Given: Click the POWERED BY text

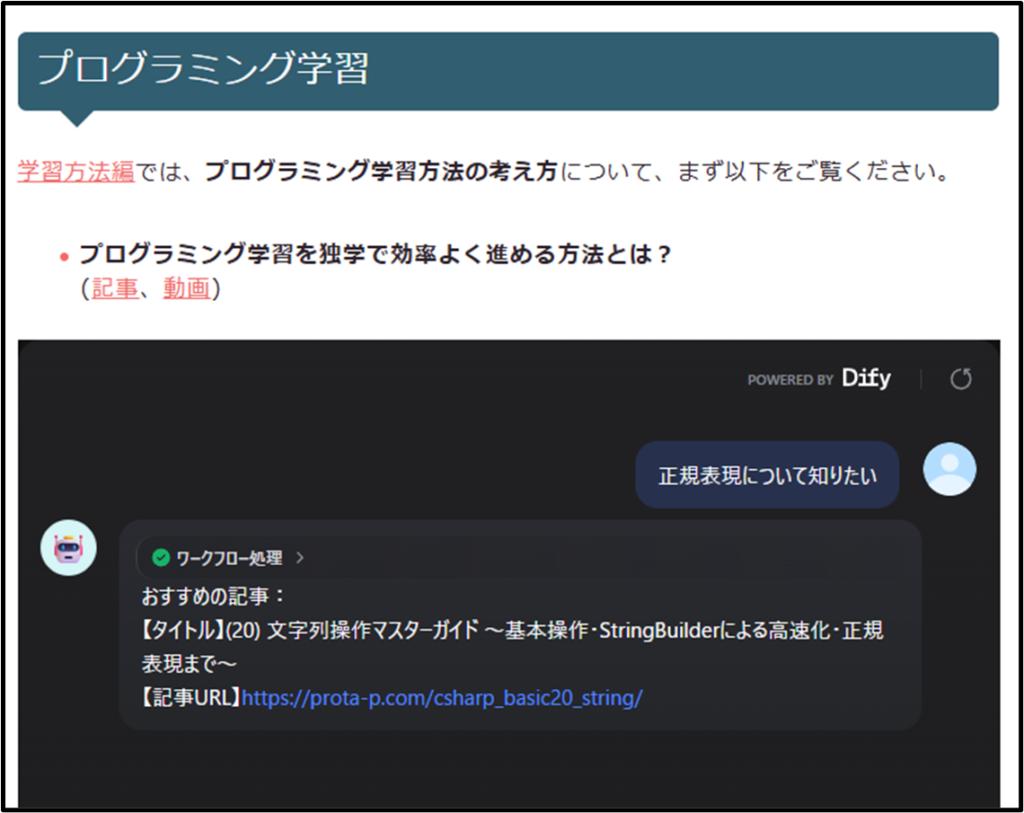Looking at the screenshot, I should 790,380.
